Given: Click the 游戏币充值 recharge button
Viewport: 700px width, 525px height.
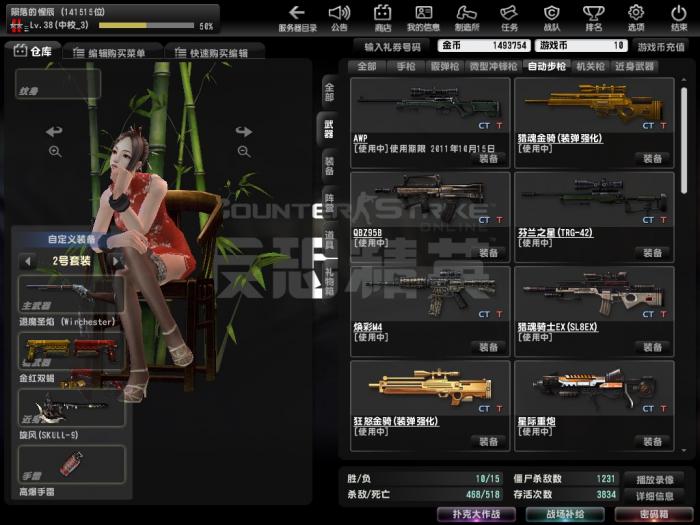Looking at the screenshot, I should point(661,46).
